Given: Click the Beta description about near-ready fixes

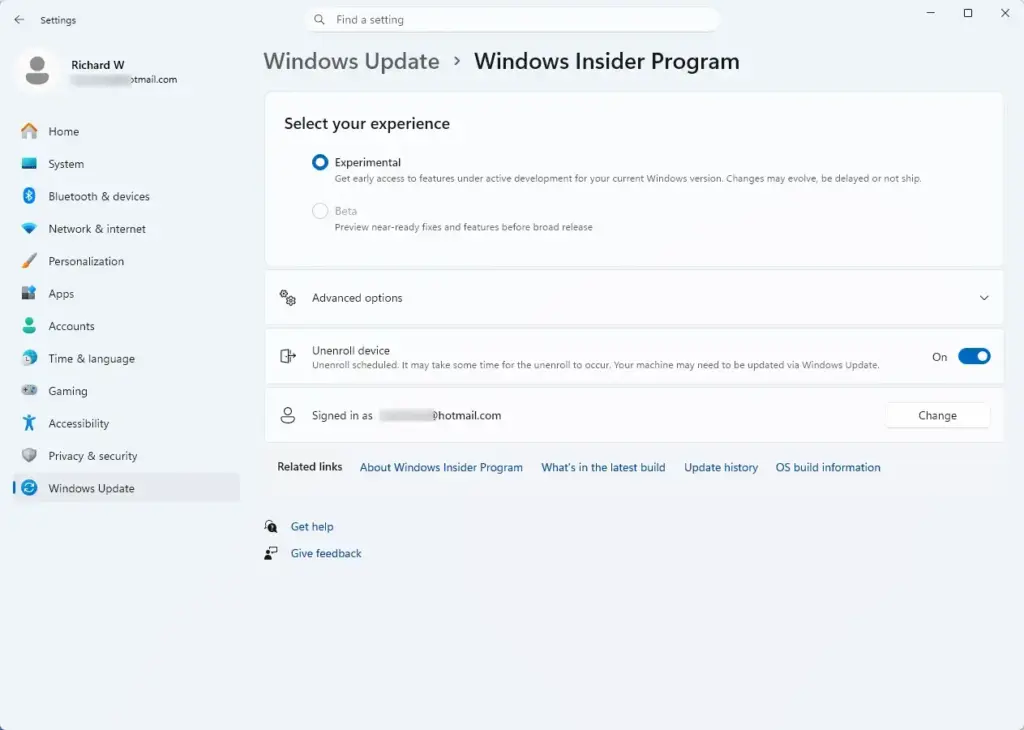Looking at the screenshot, I should coord(464,227).
